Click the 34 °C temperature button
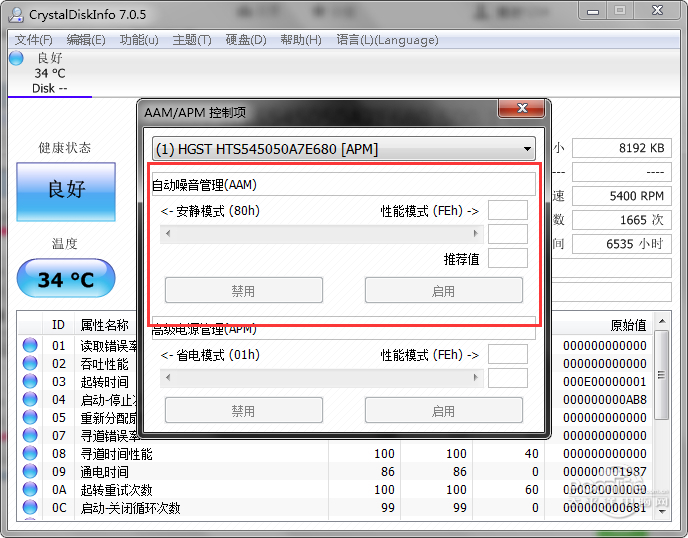The height and width of the screenshot is (538, 688). pyautogui.click(x=66, y=278)
